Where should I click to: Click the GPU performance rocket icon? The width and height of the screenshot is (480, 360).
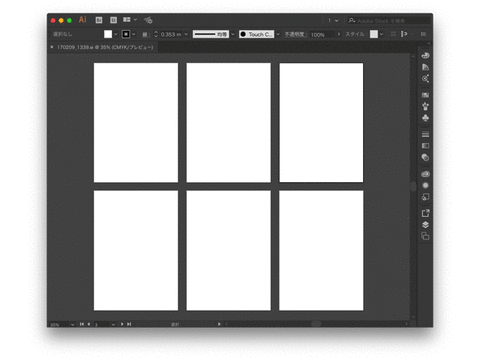148,20
